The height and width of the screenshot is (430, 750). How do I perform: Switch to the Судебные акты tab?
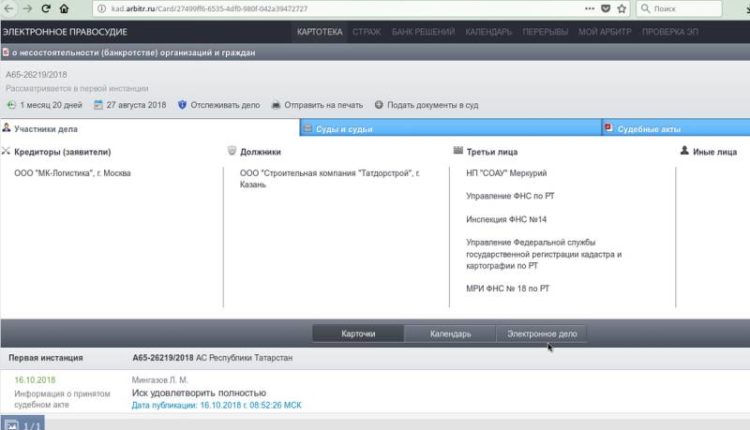(x=676, y=128)
